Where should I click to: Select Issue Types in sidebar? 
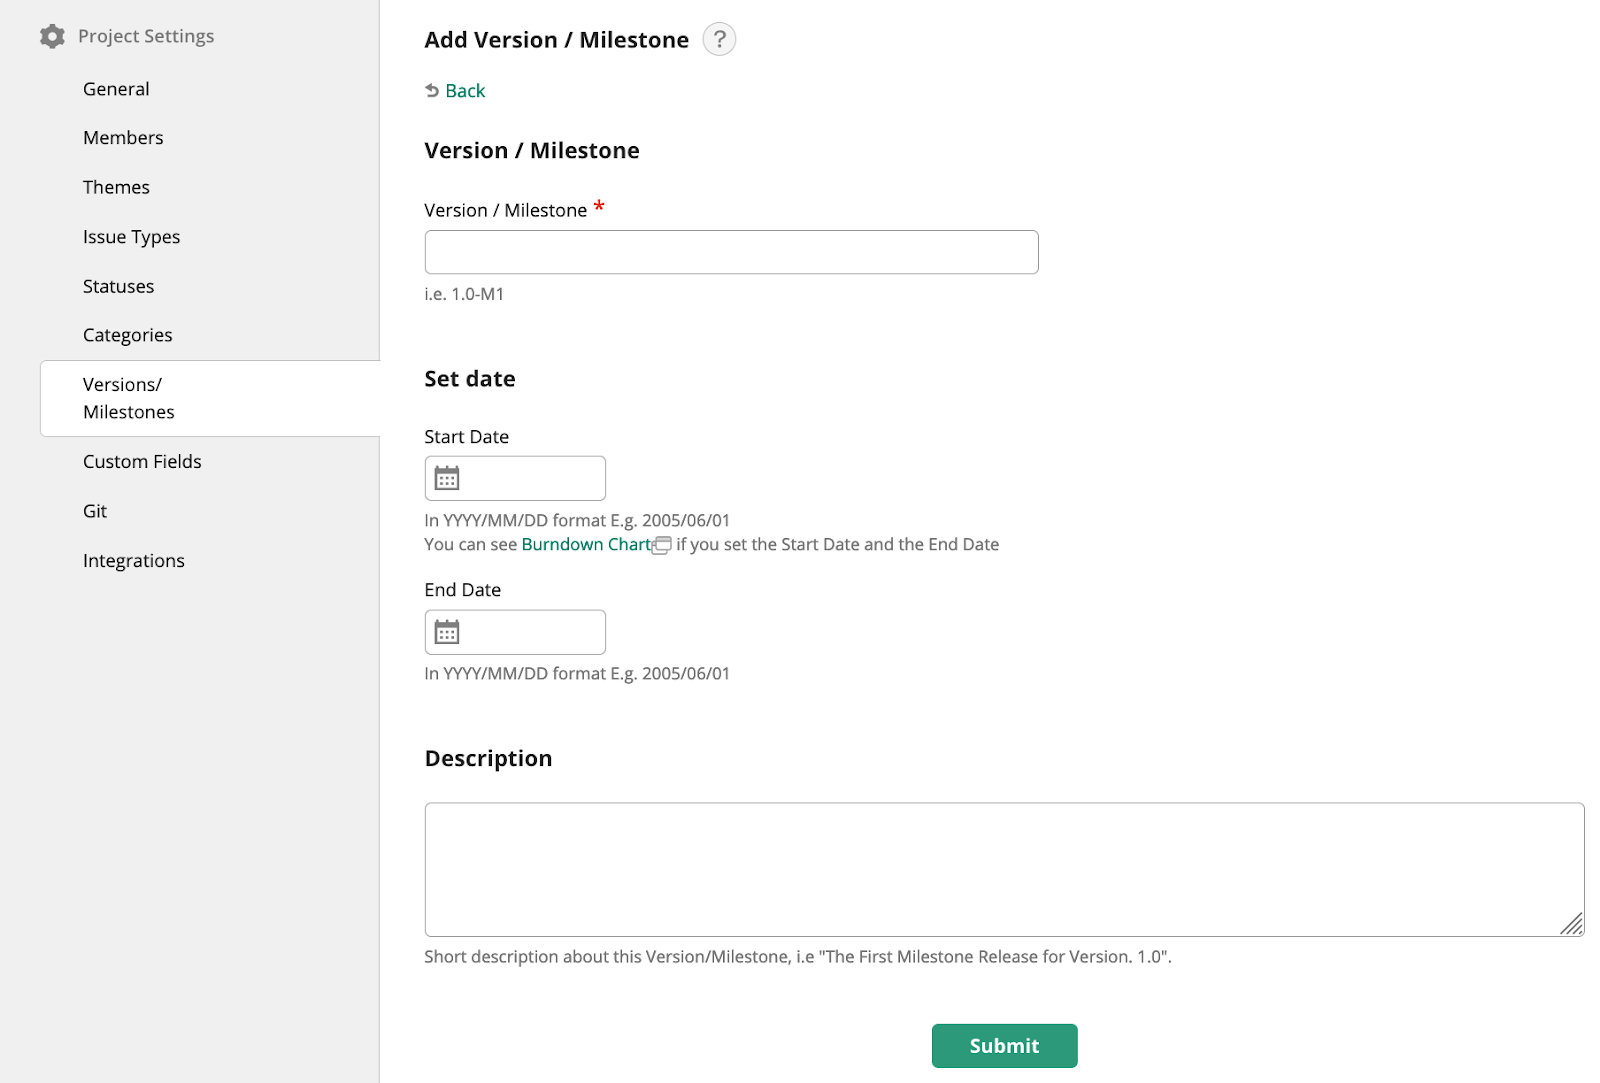(x=131, y=237)
